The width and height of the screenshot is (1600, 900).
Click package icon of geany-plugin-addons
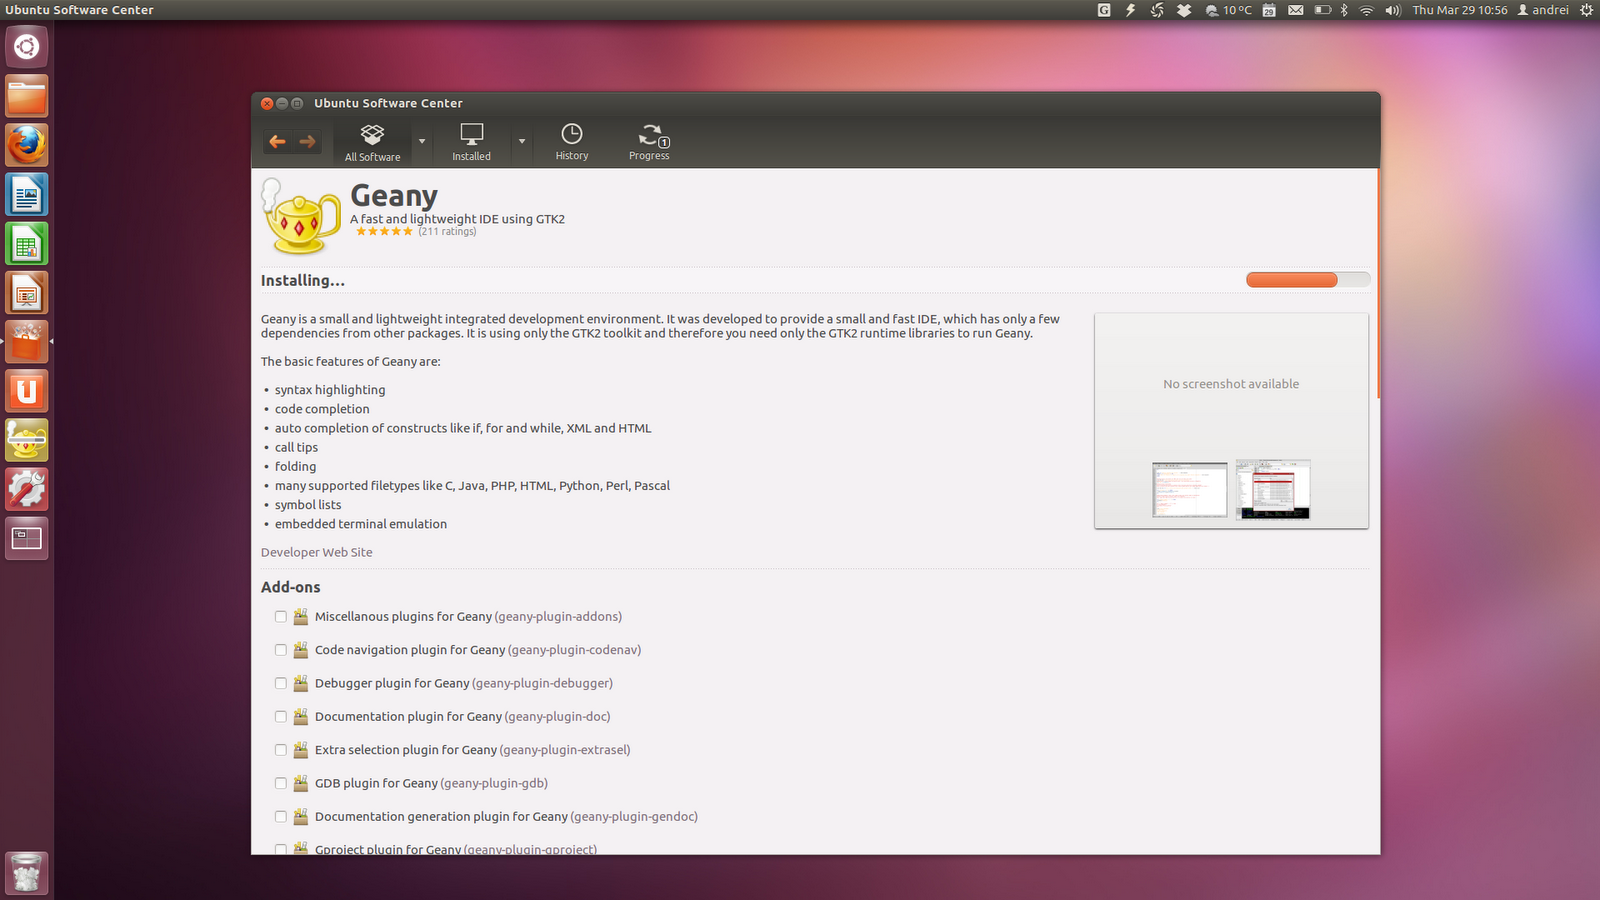click(301, 616)
